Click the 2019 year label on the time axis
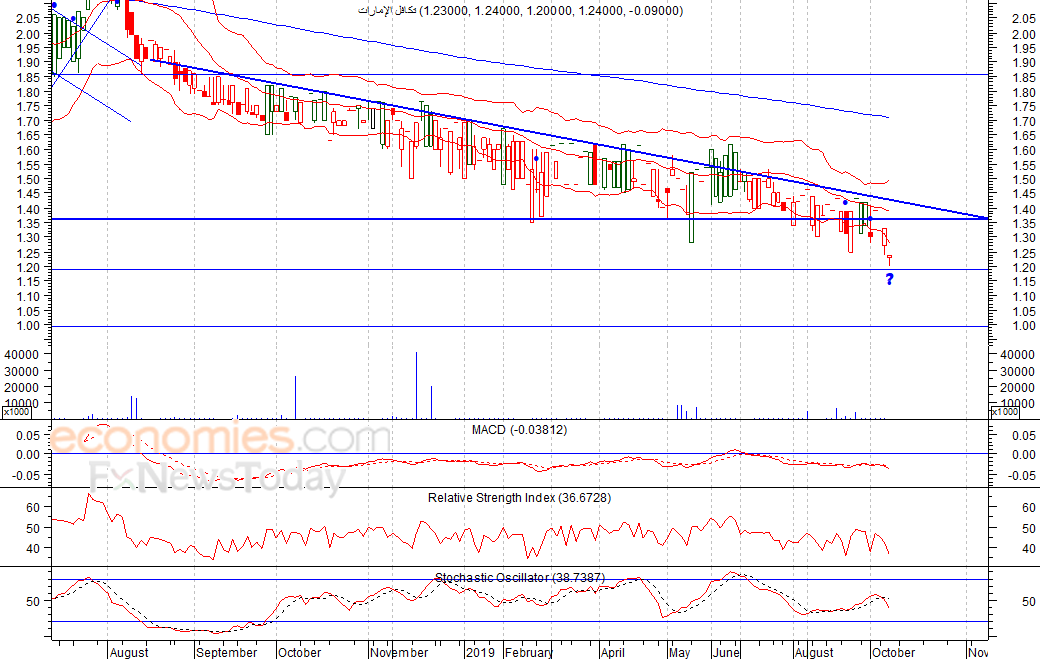The image size is (1040, 659). click(480, 652)
